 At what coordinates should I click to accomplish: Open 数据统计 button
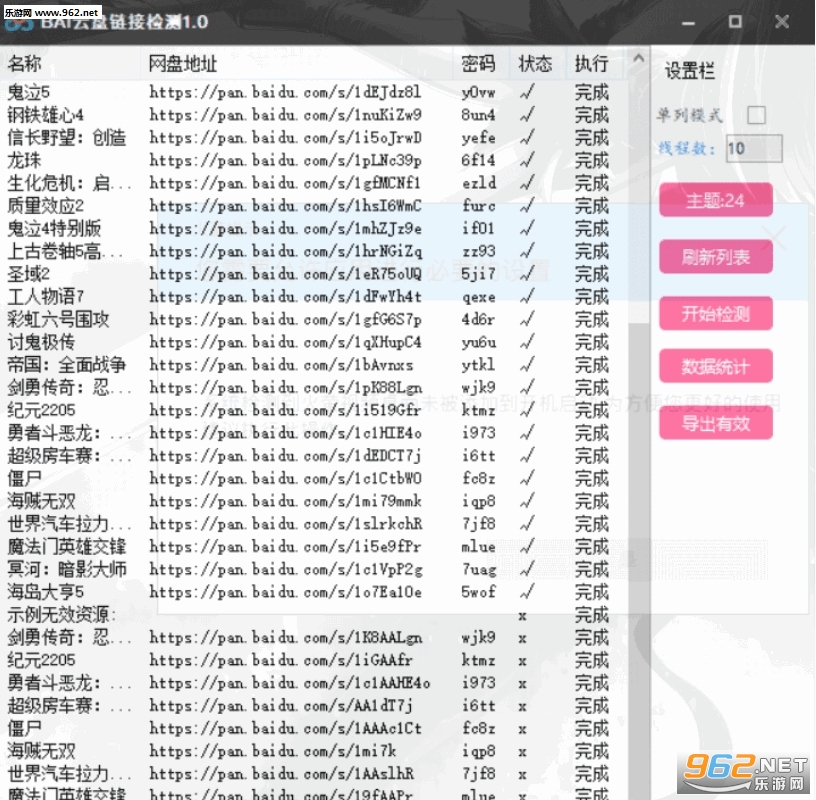tap(716, 366)
